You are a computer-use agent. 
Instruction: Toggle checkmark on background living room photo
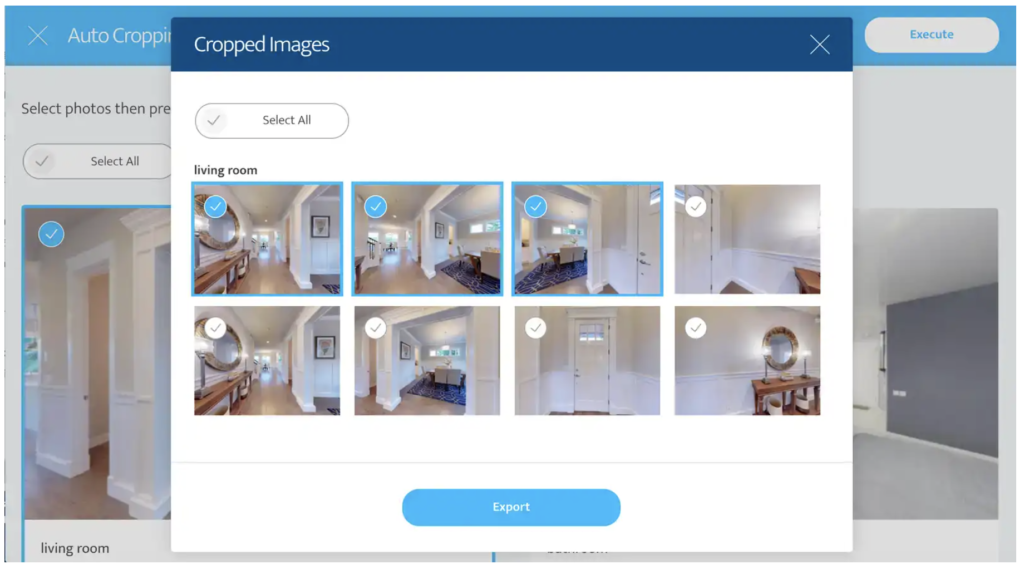click(x=51, y=234)
